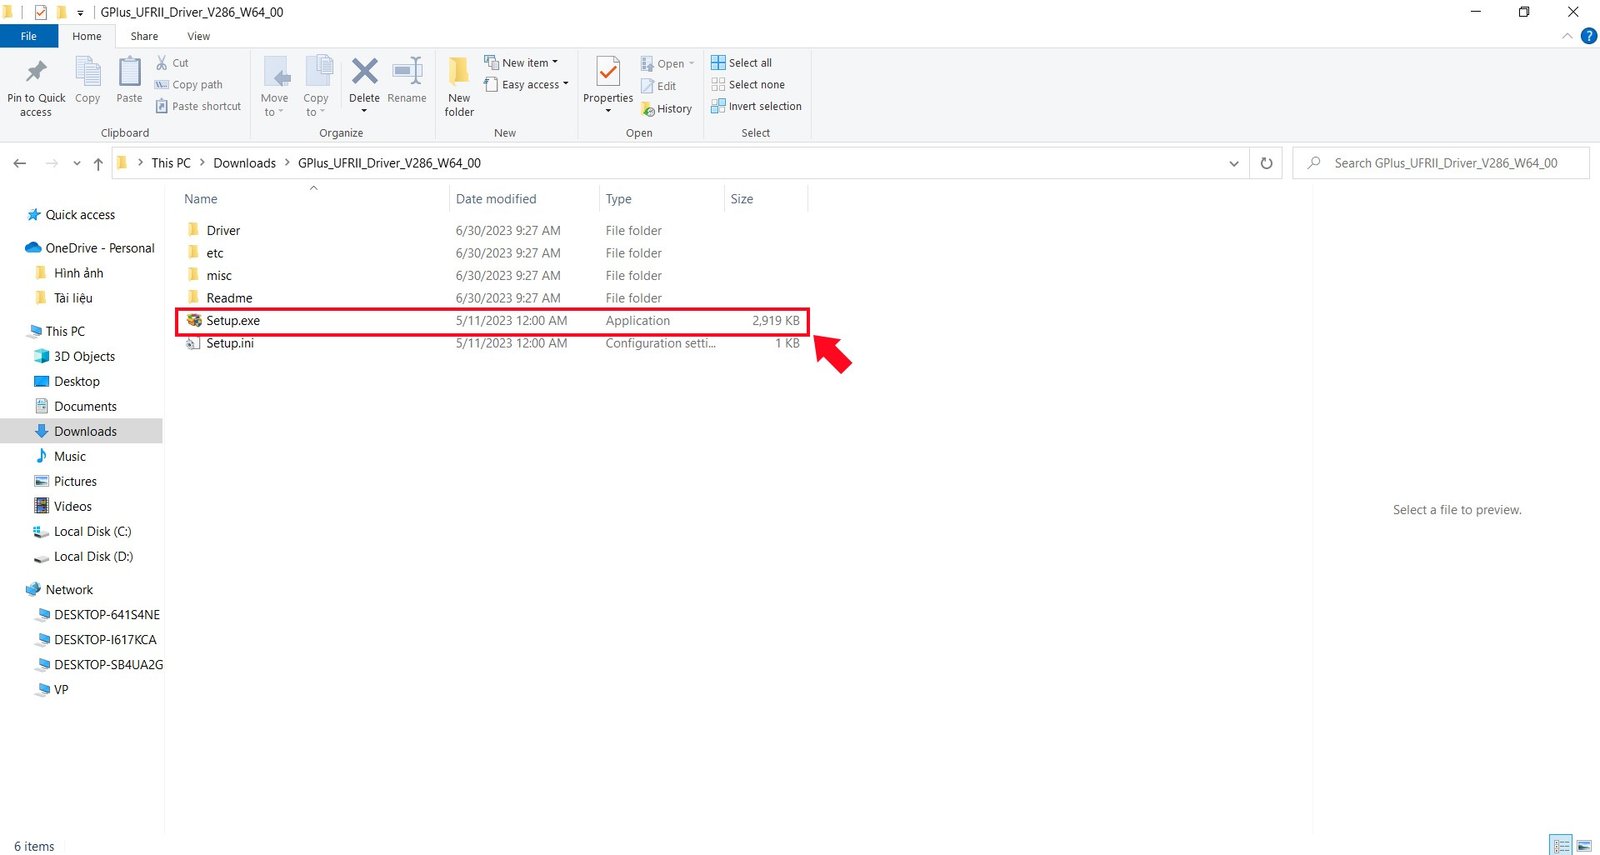The height and width of the screenshot is (855, 1600).
Task: Click the search box for this folder
Action: coord(1441,163)
